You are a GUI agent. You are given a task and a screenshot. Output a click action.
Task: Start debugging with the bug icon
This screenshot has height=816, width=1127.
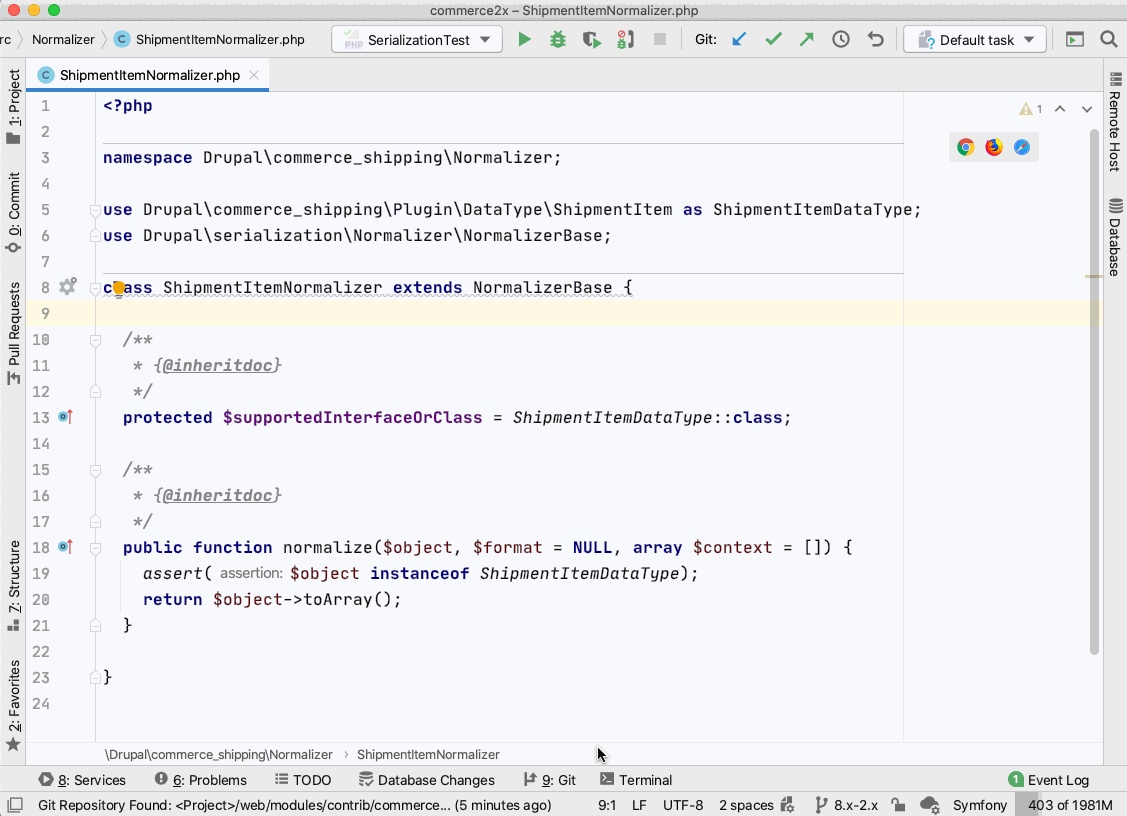pyautogui.click(x=557, y=39)
